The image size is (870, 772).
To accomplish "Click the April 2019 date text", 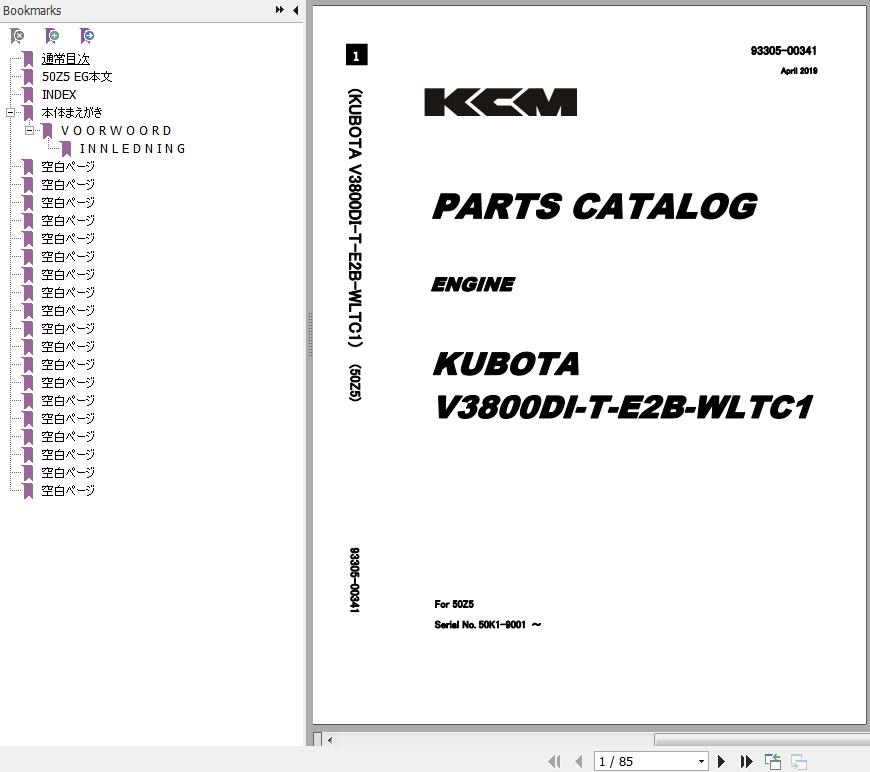I will 798,70.
